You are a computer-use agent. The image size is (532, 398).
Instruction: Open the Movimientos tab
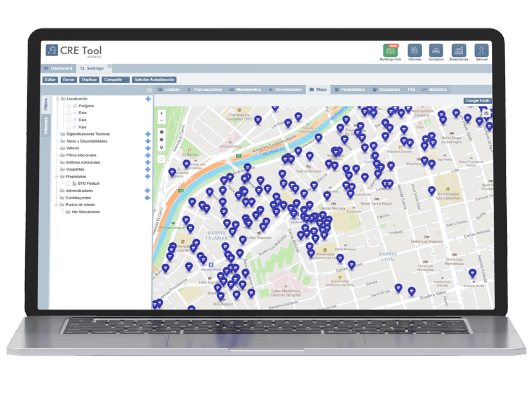click(245, 90)
